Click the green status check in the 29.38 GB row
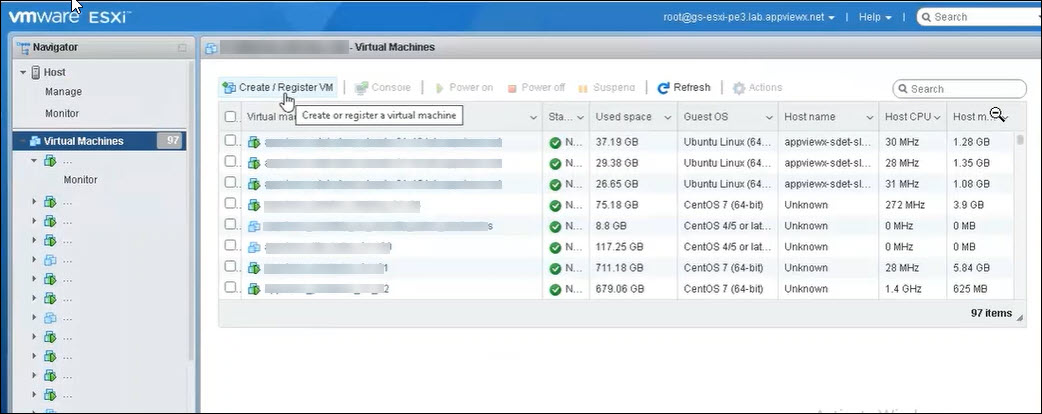This screenshot has width=1042, height=414. (x=556, y=163)
